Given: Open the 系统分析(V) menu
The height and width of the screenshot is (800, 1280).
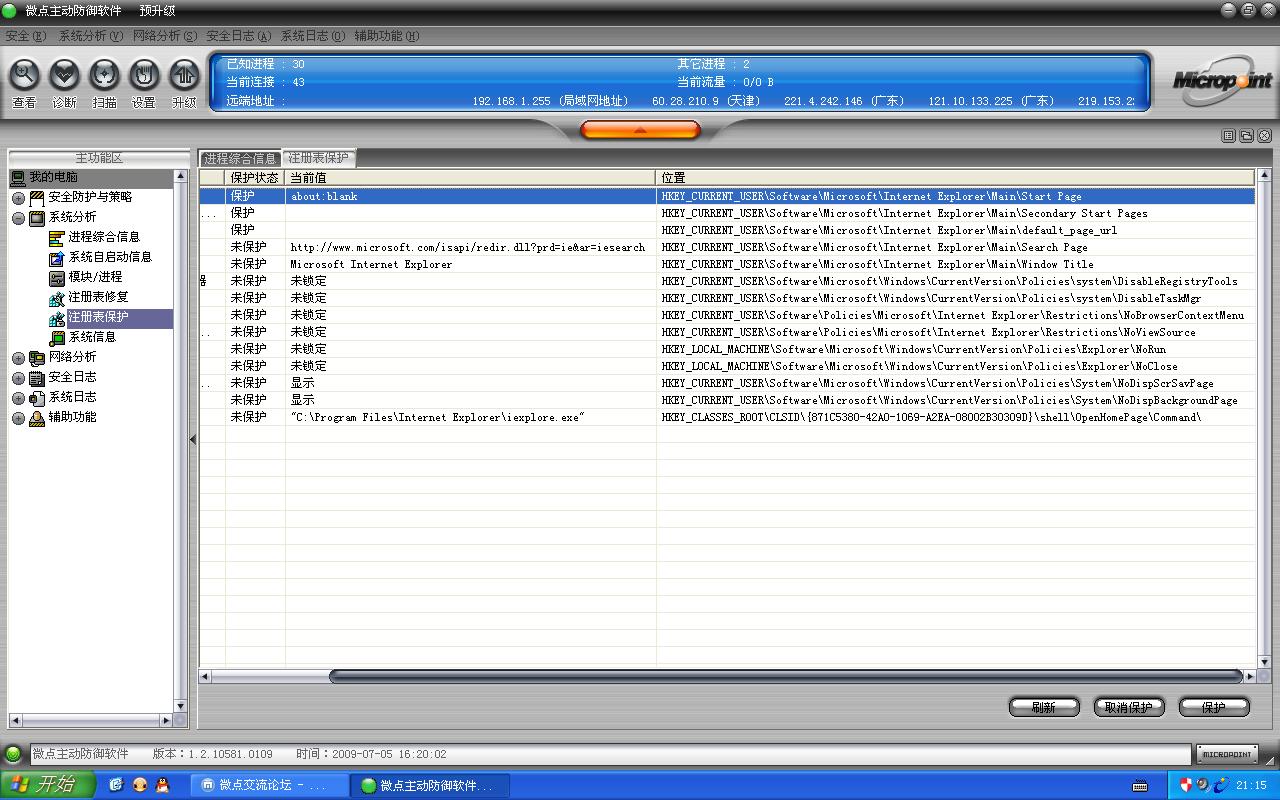Looking at the screenshot, I should click(x=90, y=36).
